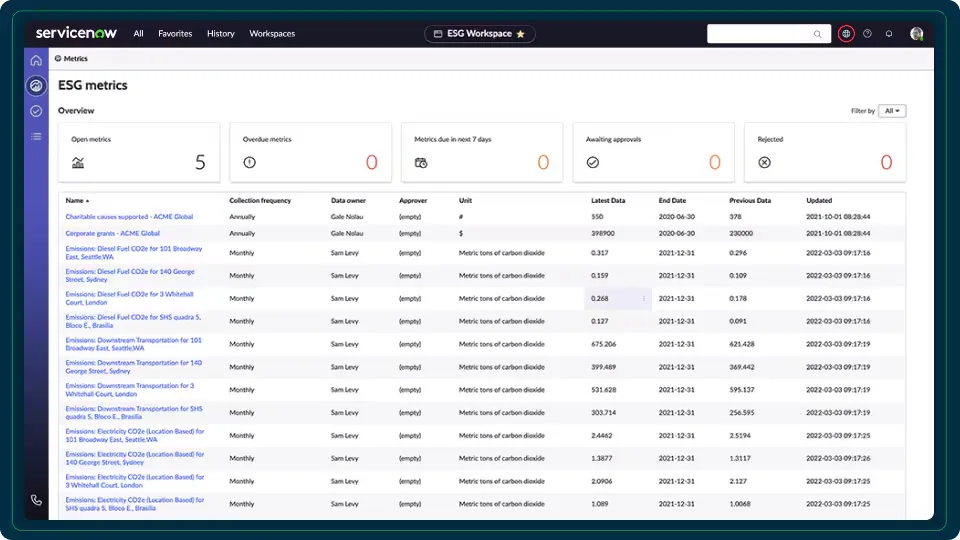Toggle the ESG Workspace favorite star
The width and height of the screenshot is (960, 540).
point(520,34)
